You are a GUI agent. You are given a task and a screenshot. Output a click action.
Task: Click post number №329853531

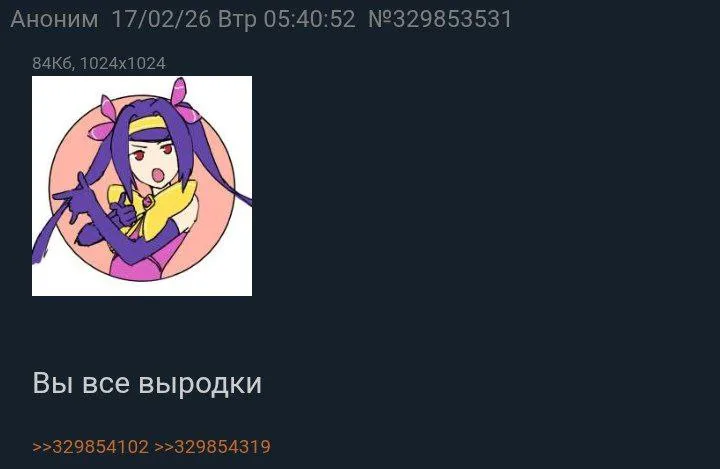(440, 20)
